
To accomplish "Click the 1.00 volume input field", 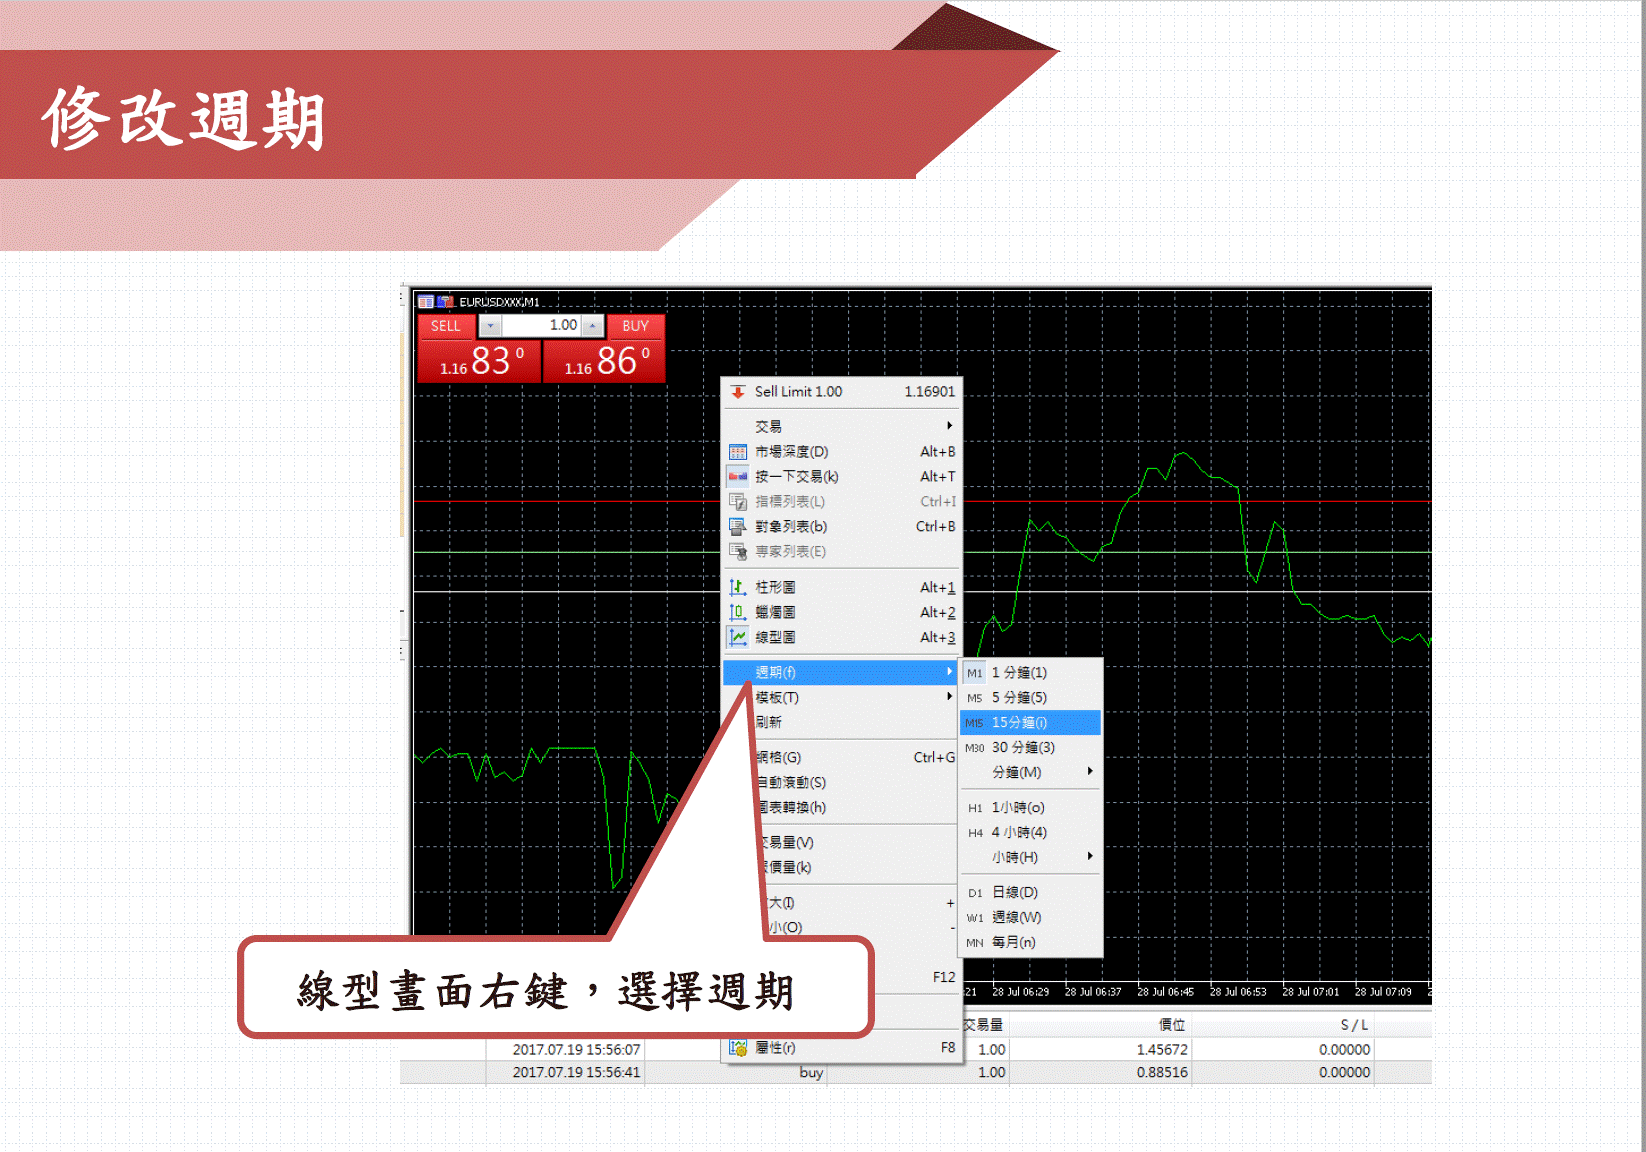I will 541,326.
